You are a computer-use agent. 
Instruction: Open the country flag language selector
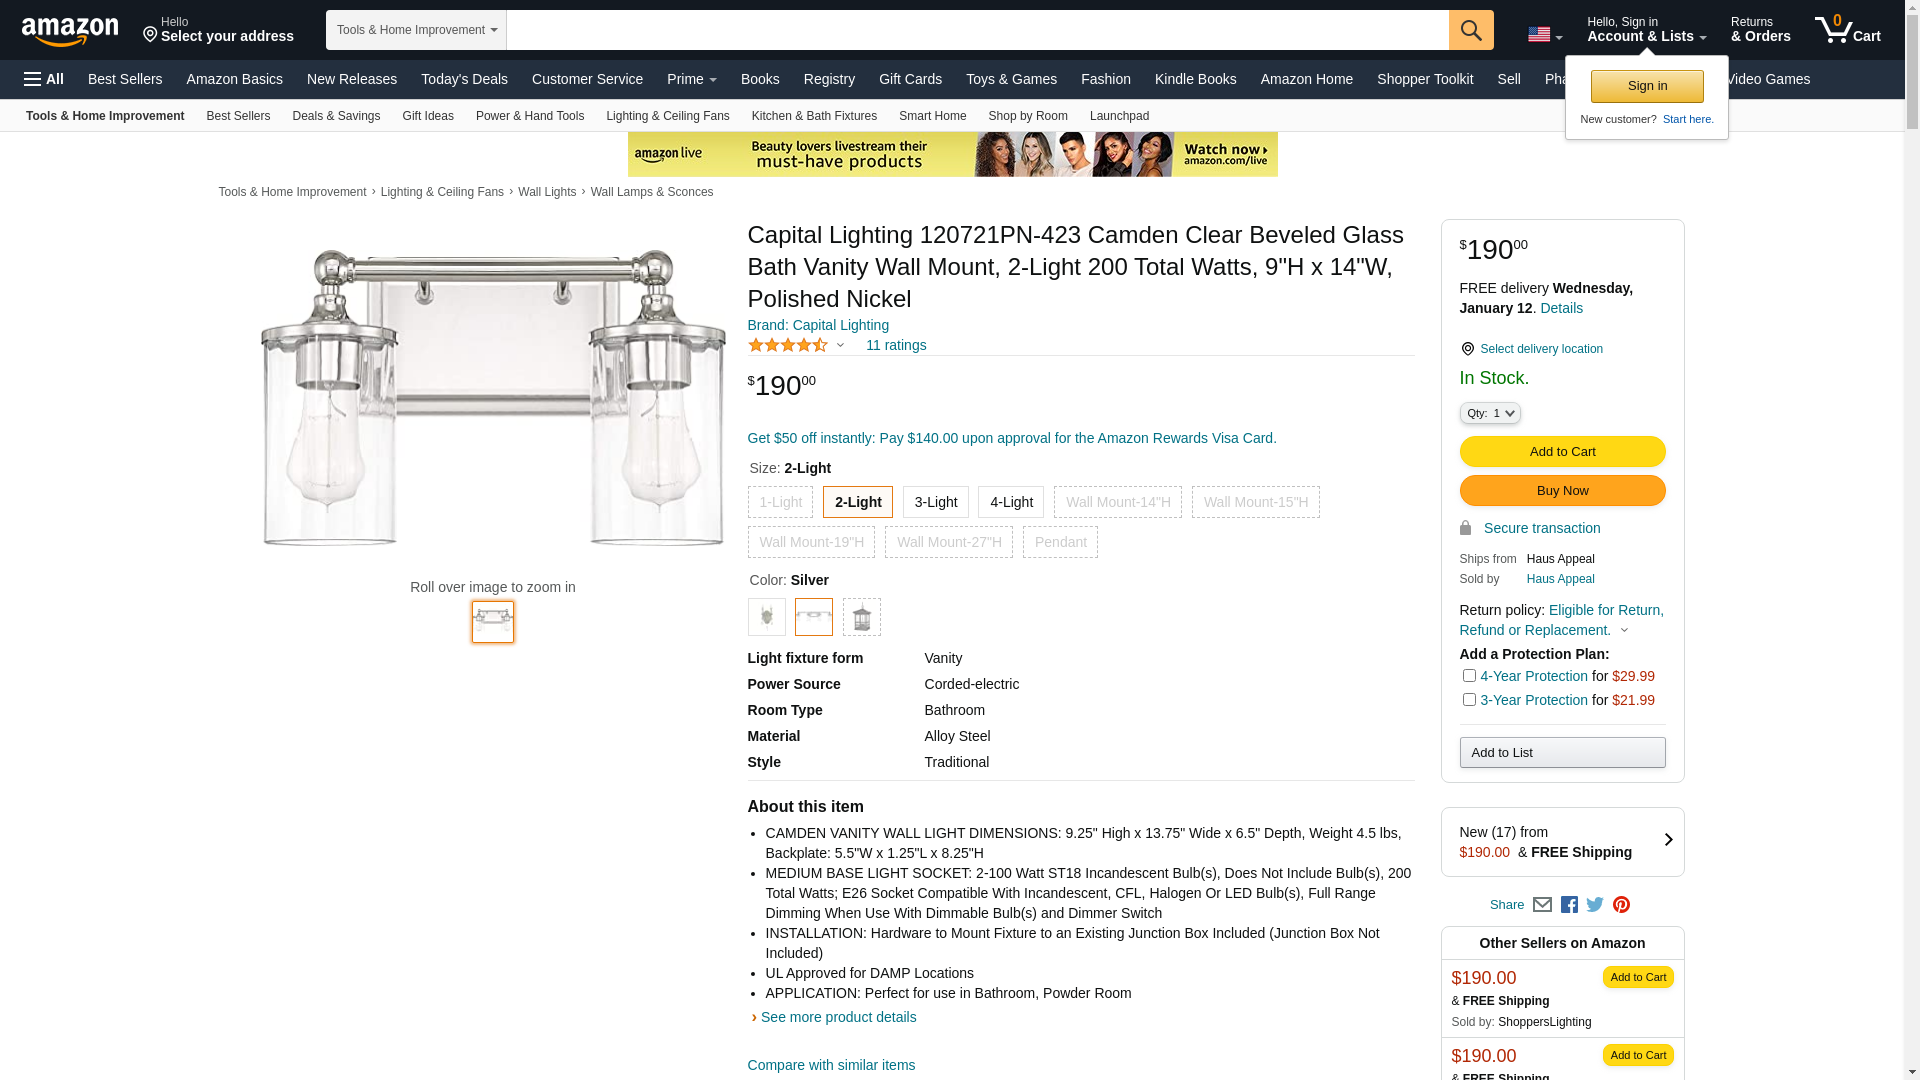click(x=1544, y=35)
